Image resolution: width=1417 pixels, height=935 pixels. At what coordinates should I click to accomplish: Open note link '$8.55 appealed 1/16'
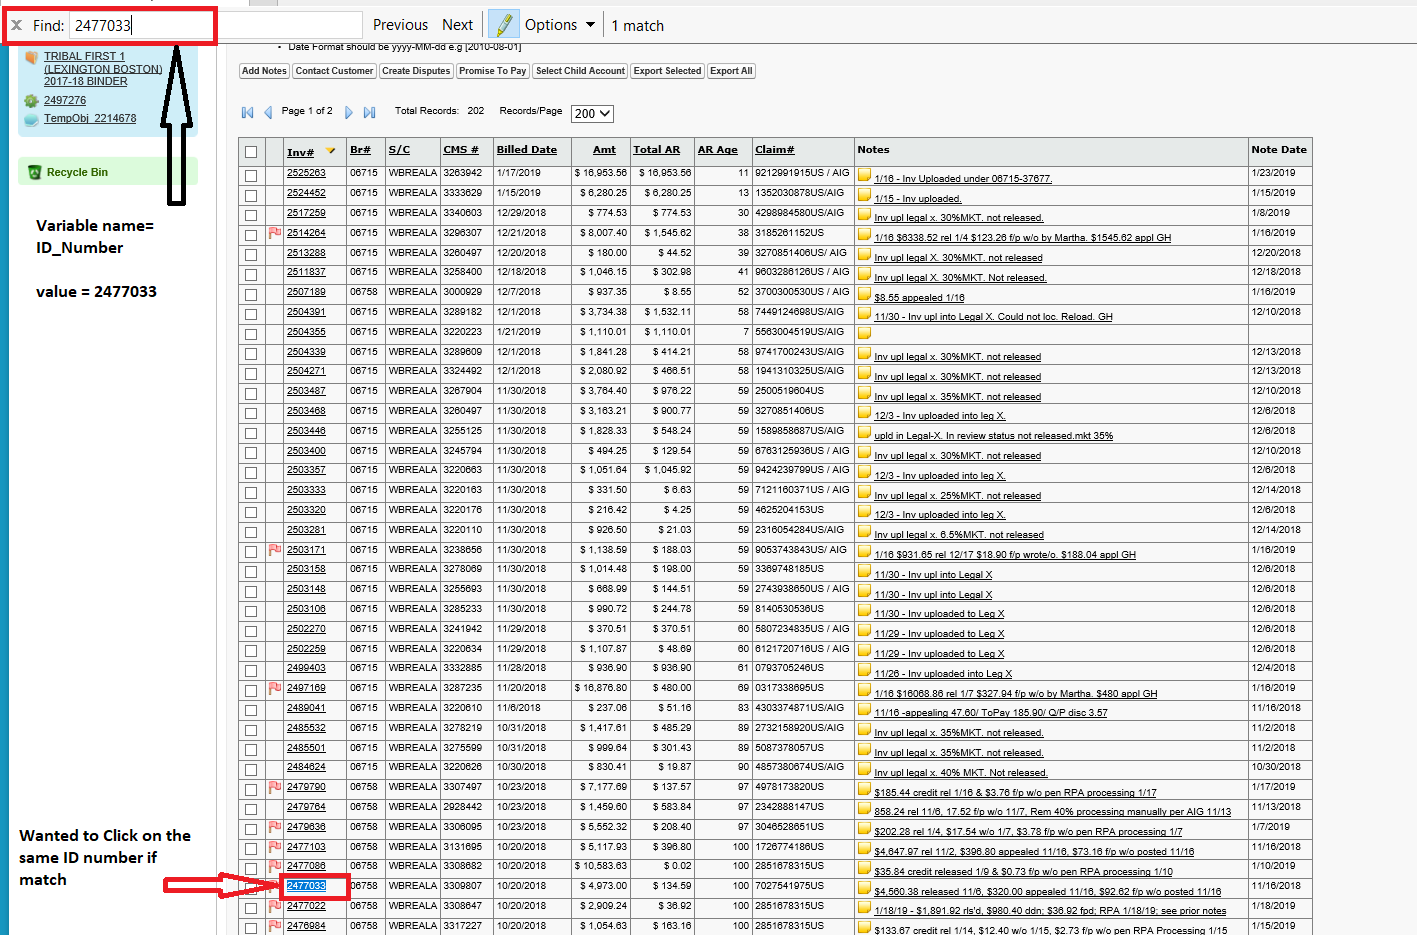click(x=919, y=298)
